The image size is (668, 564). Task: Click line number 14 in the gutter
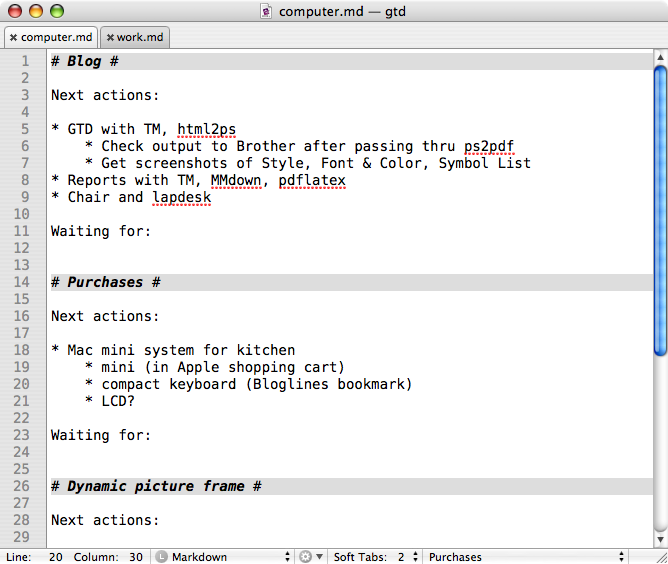point(21,282)
